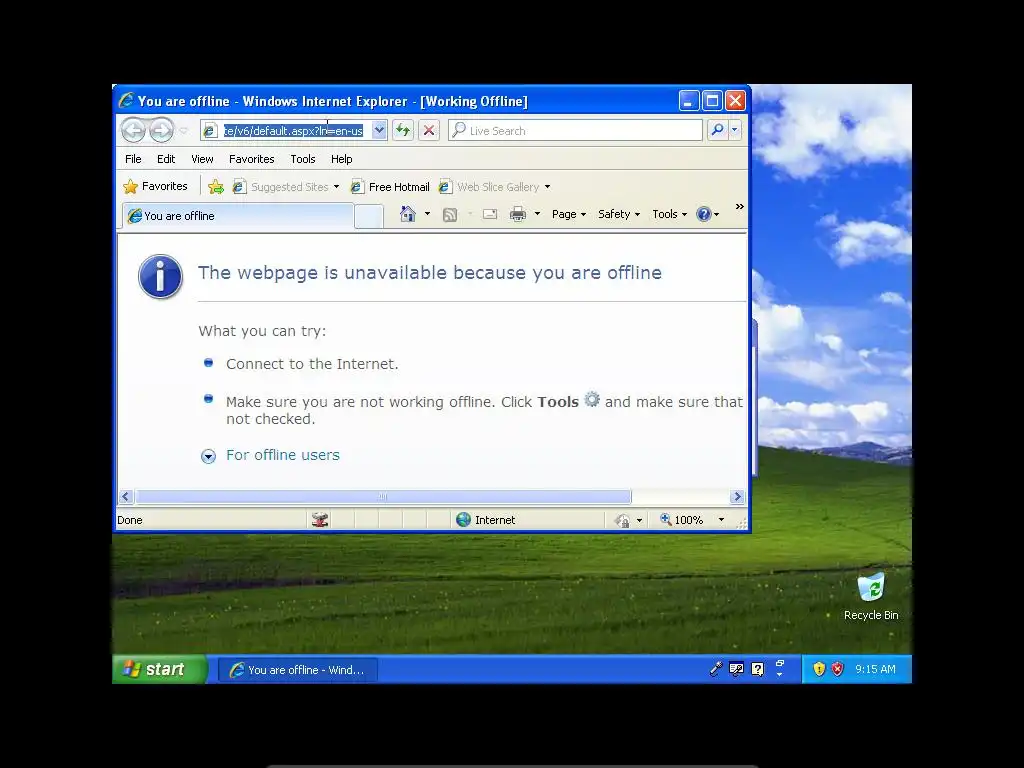1024x768 pixels.
Task: Click the pen tool tray icon
Action: tap(716, 669)
